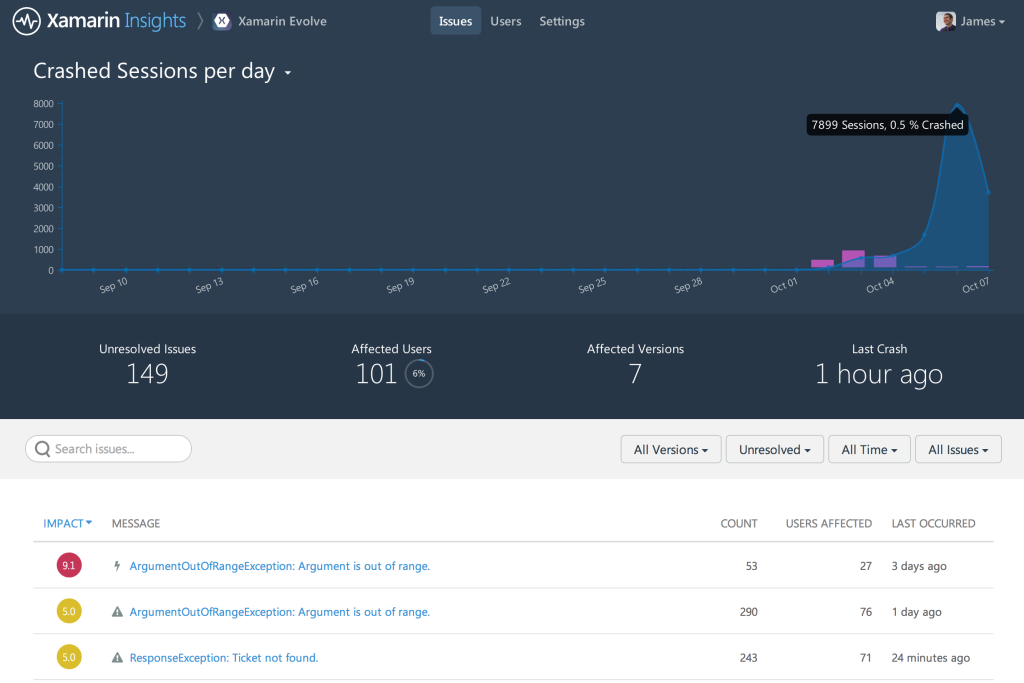Click the magnifier icon in search box
1024x683 pixels.
point(42,449)
